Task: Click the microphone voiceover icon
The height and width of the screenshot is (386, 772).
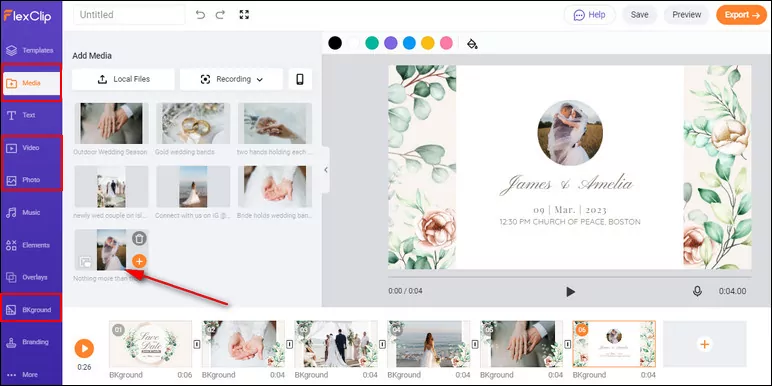Action: 697,291
